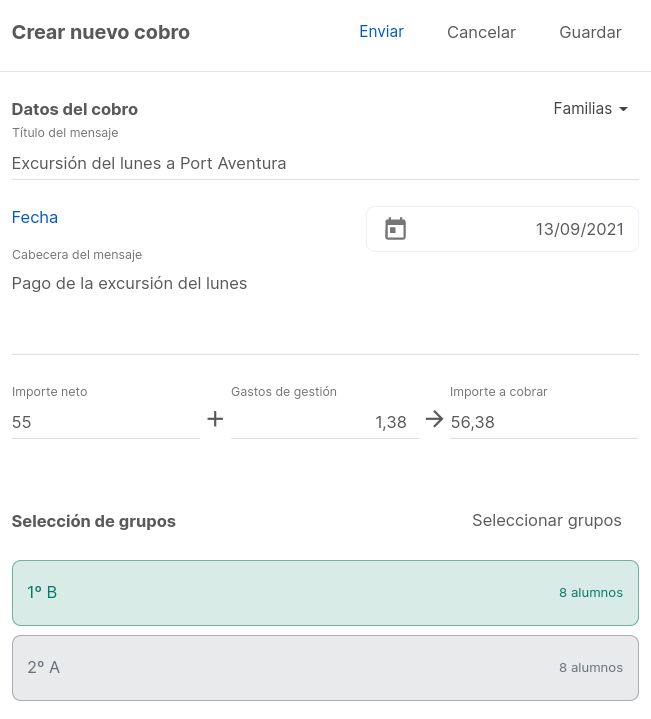Click the Importe a cobrar field
Viewport: 651px width, 719px height.
[x=543, y=422]
